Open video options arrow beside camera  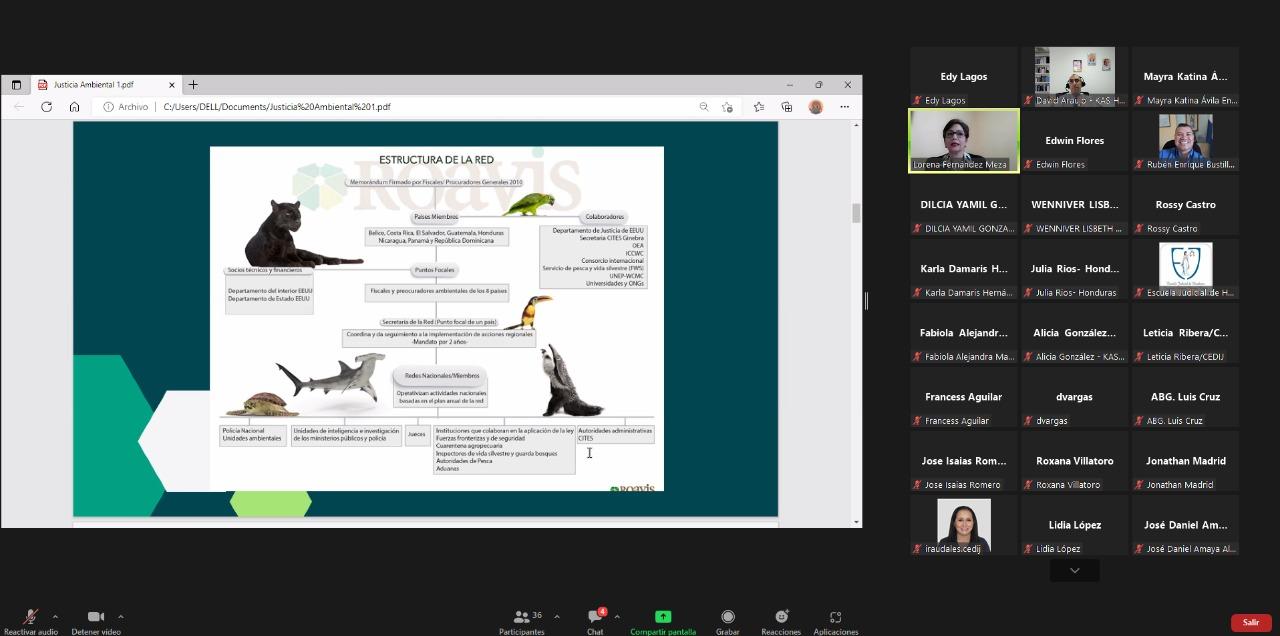(x=121, y=616)
